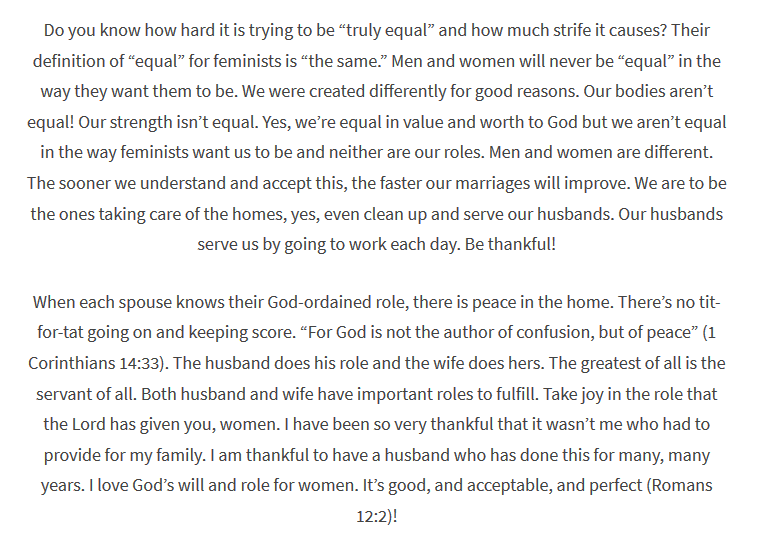Click the words "the same." in second line
Viewport: 757px width, 541px height.
click(344, 61)
